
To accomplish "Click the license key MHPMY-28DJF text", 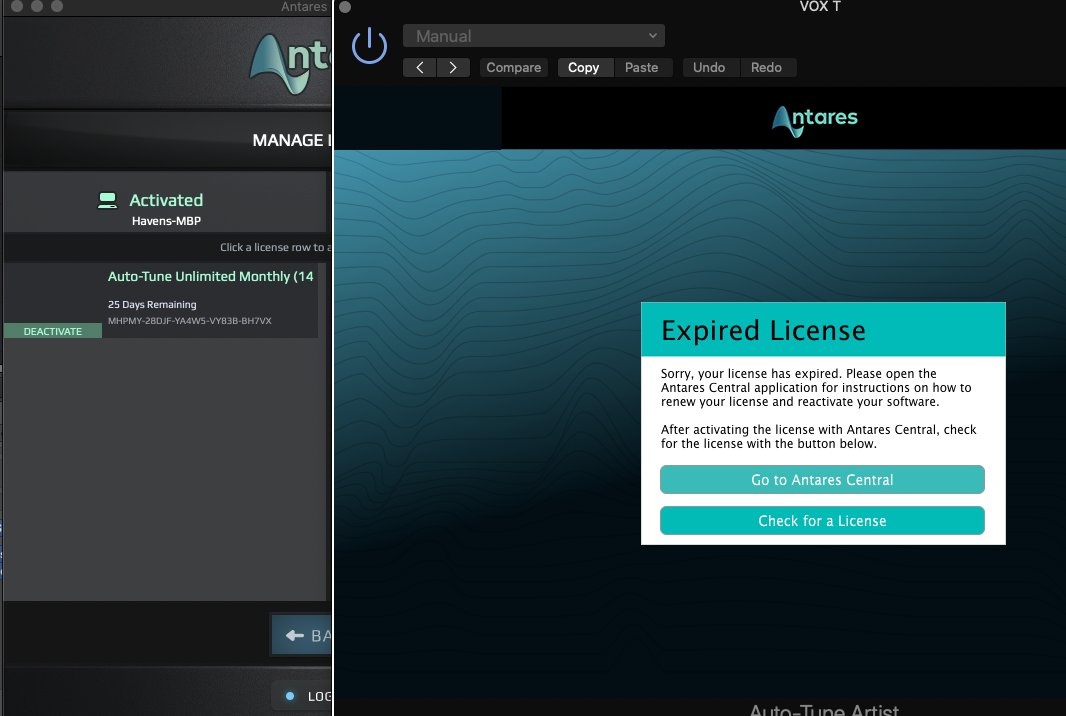I will coord(190,321).
